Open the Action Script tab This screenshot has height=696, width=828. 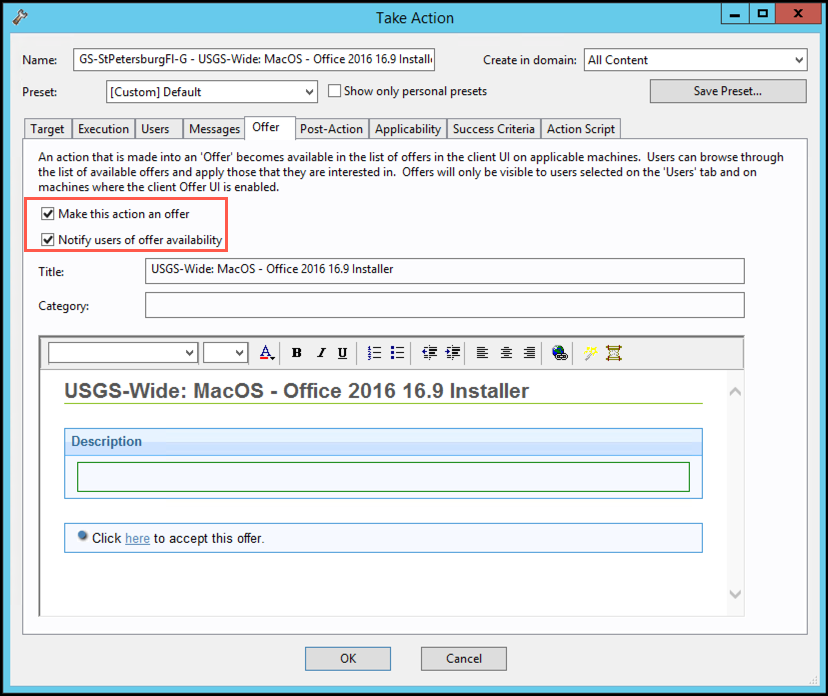(581, 129)
